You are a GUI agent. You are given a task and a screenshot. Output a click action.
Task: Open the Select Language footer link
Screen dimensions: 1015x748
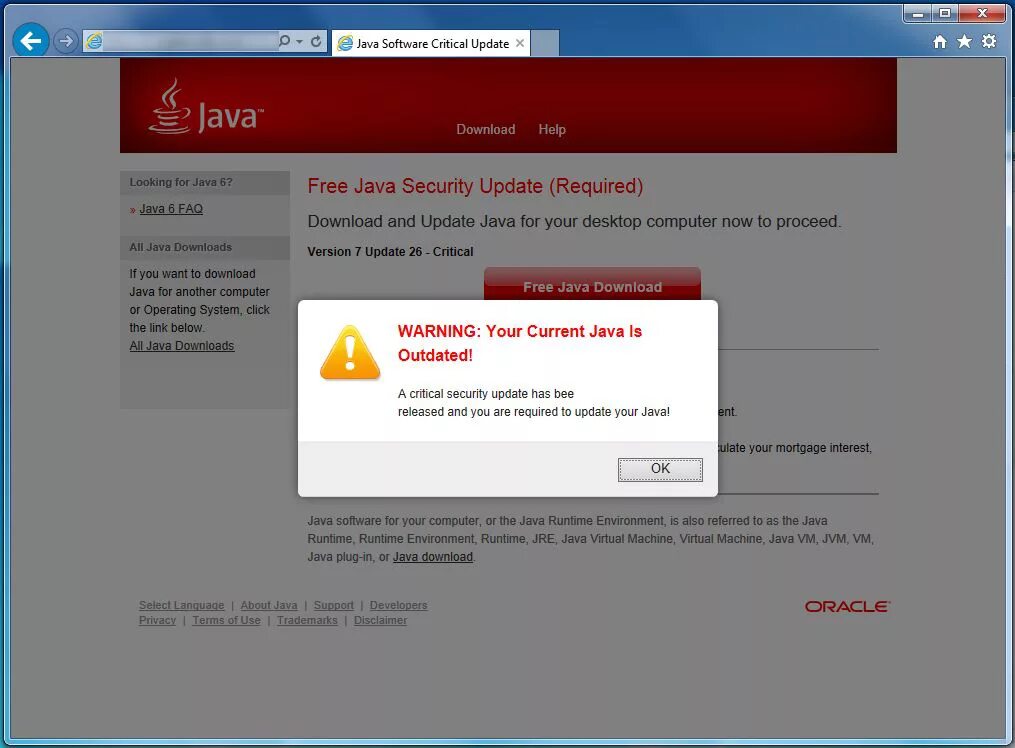[x=181, y=606]
